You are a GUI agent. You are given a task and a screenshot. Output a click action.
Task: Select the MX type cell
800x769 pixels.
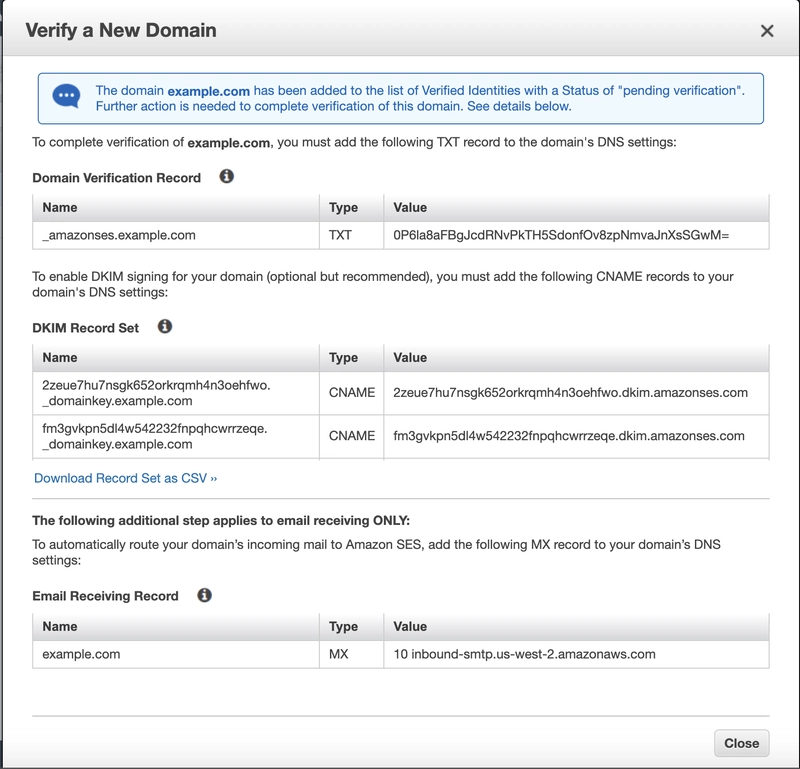click(352, 654)
